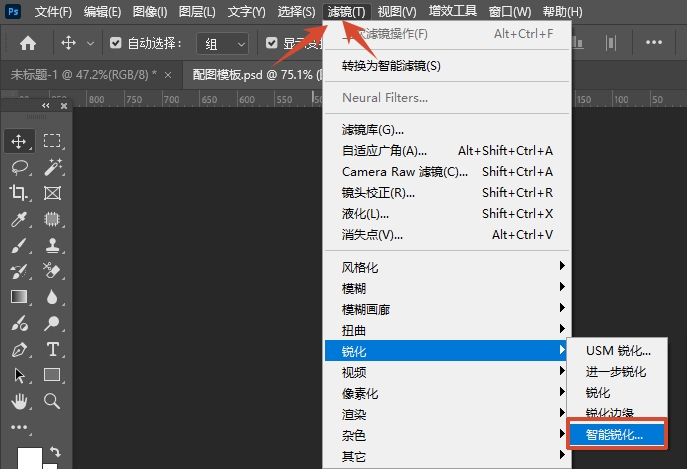Select the Zoom tool
The image size is (687, 469).
coord(52,401)
